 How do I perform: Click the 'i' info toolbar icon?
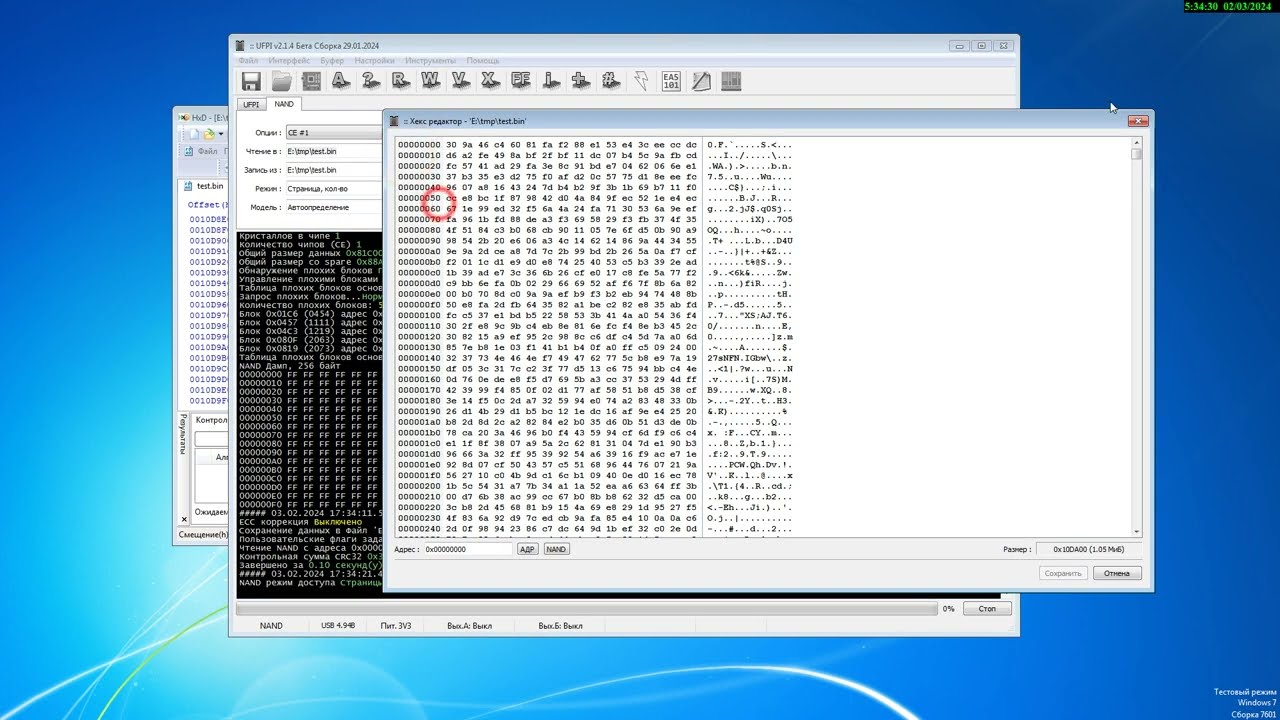pyautogui.click(x=550, y=81)
